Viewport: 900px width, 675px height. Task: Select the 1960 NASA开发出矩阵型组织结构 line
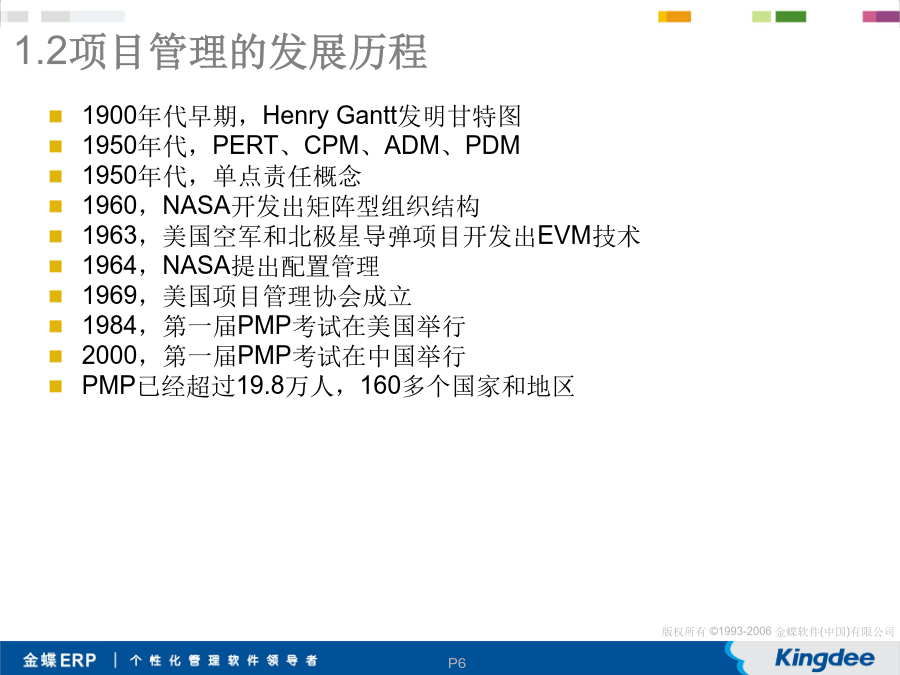pyautogui.click(x=281, y=205)
